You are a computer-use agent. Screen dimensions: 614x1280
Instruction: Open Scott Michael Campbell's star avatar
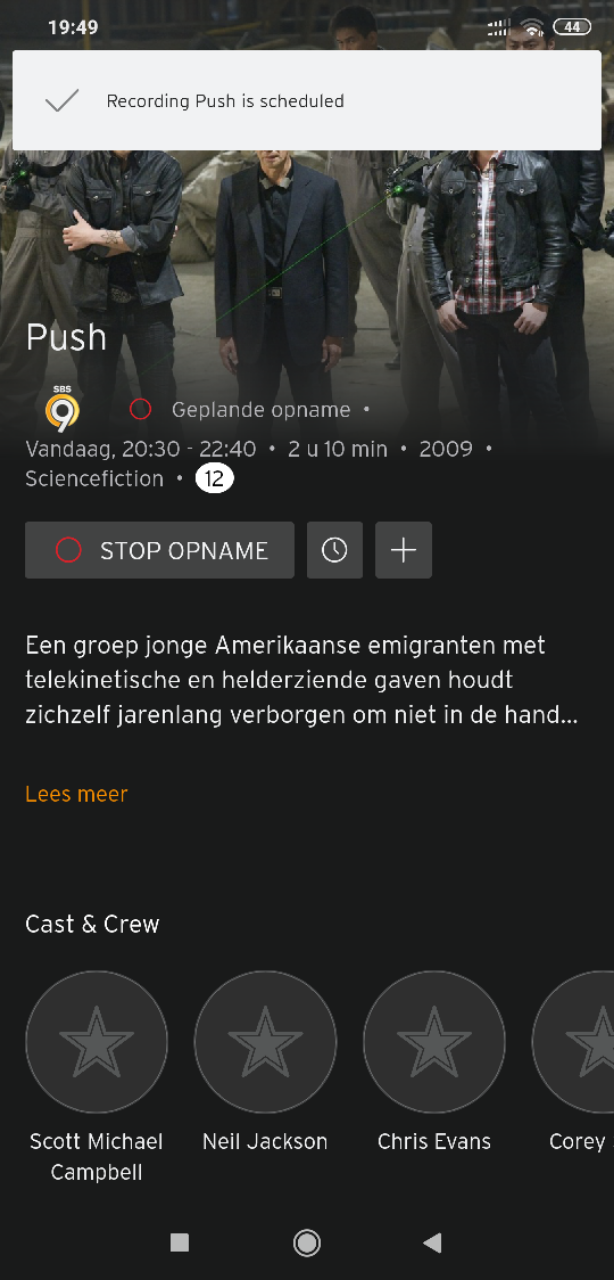click(x=96, y=1042)
